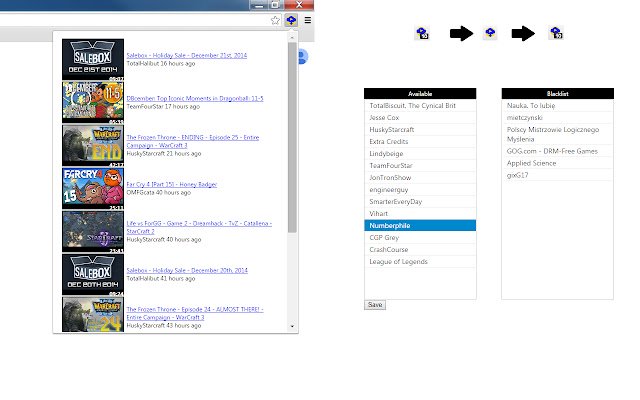The image size is (640, 400).
Task: Open the WarCraft END thumbnail
Action: 93,146
